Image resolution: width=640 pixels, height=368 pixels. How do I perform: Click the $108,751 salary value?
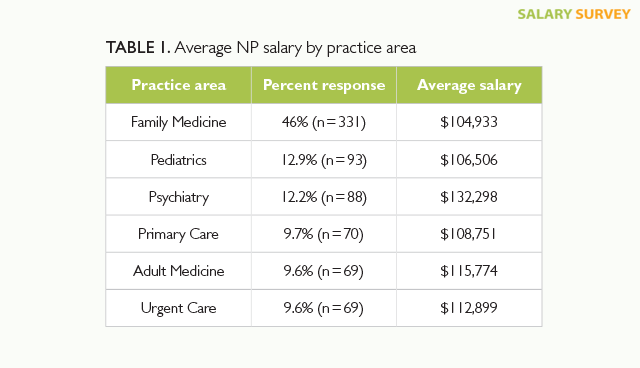click(469, 234)
